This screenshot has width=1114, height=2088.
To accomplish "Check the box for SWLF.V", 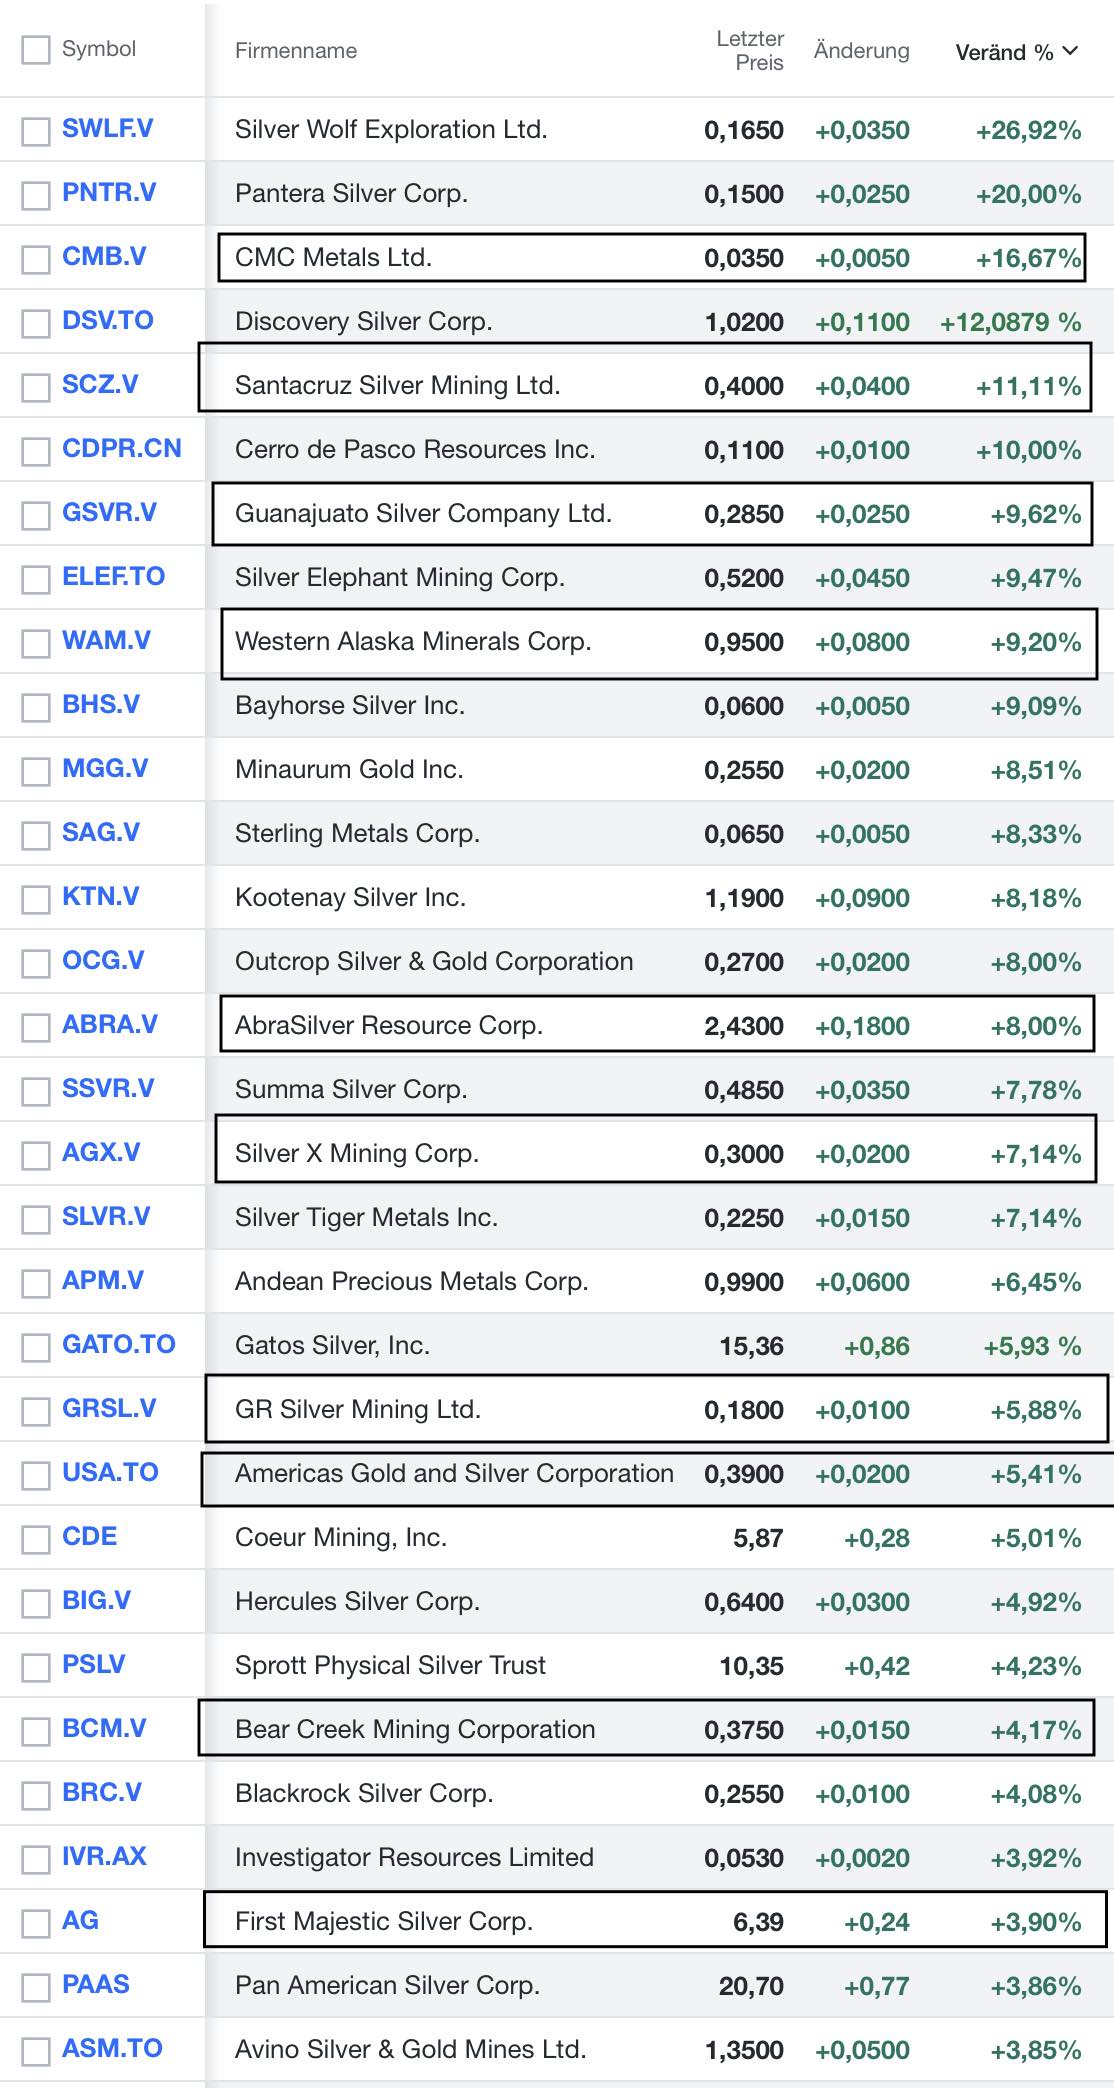I will [36, 131].
